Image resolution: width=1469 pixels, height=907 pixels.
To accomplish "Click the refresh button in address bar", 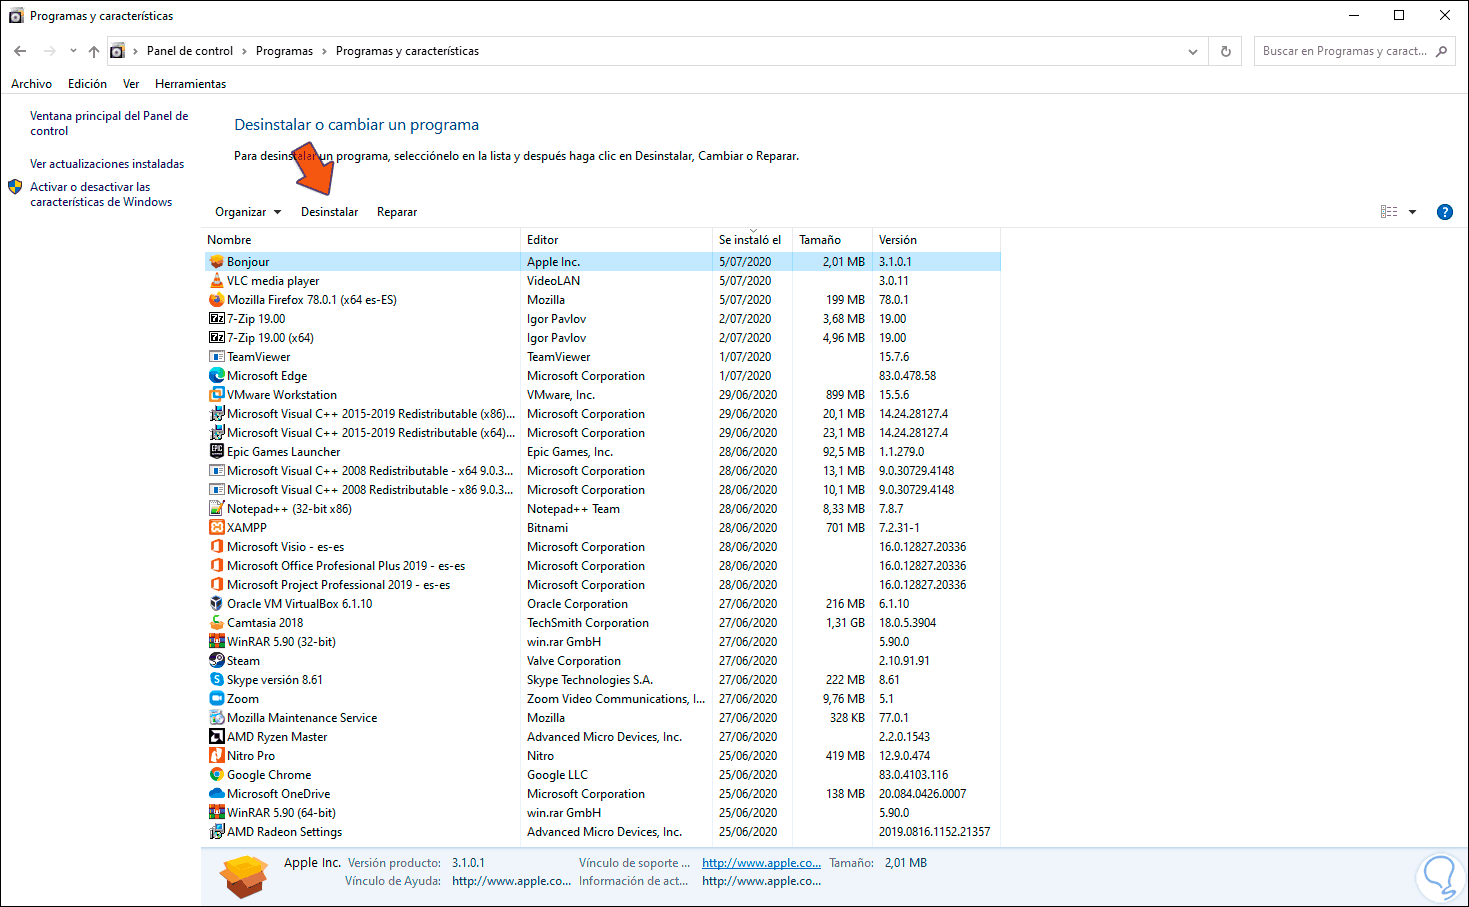I will 1226,51.
